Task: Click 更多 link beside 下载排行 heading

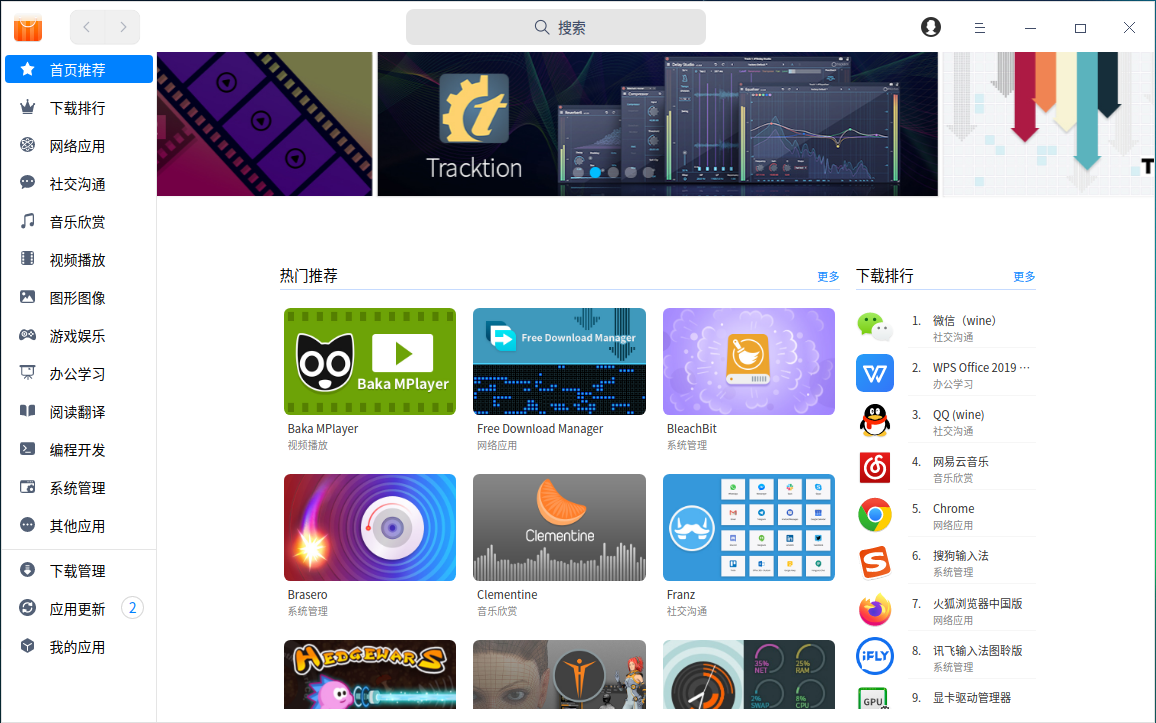Action: click(1024, 276)
